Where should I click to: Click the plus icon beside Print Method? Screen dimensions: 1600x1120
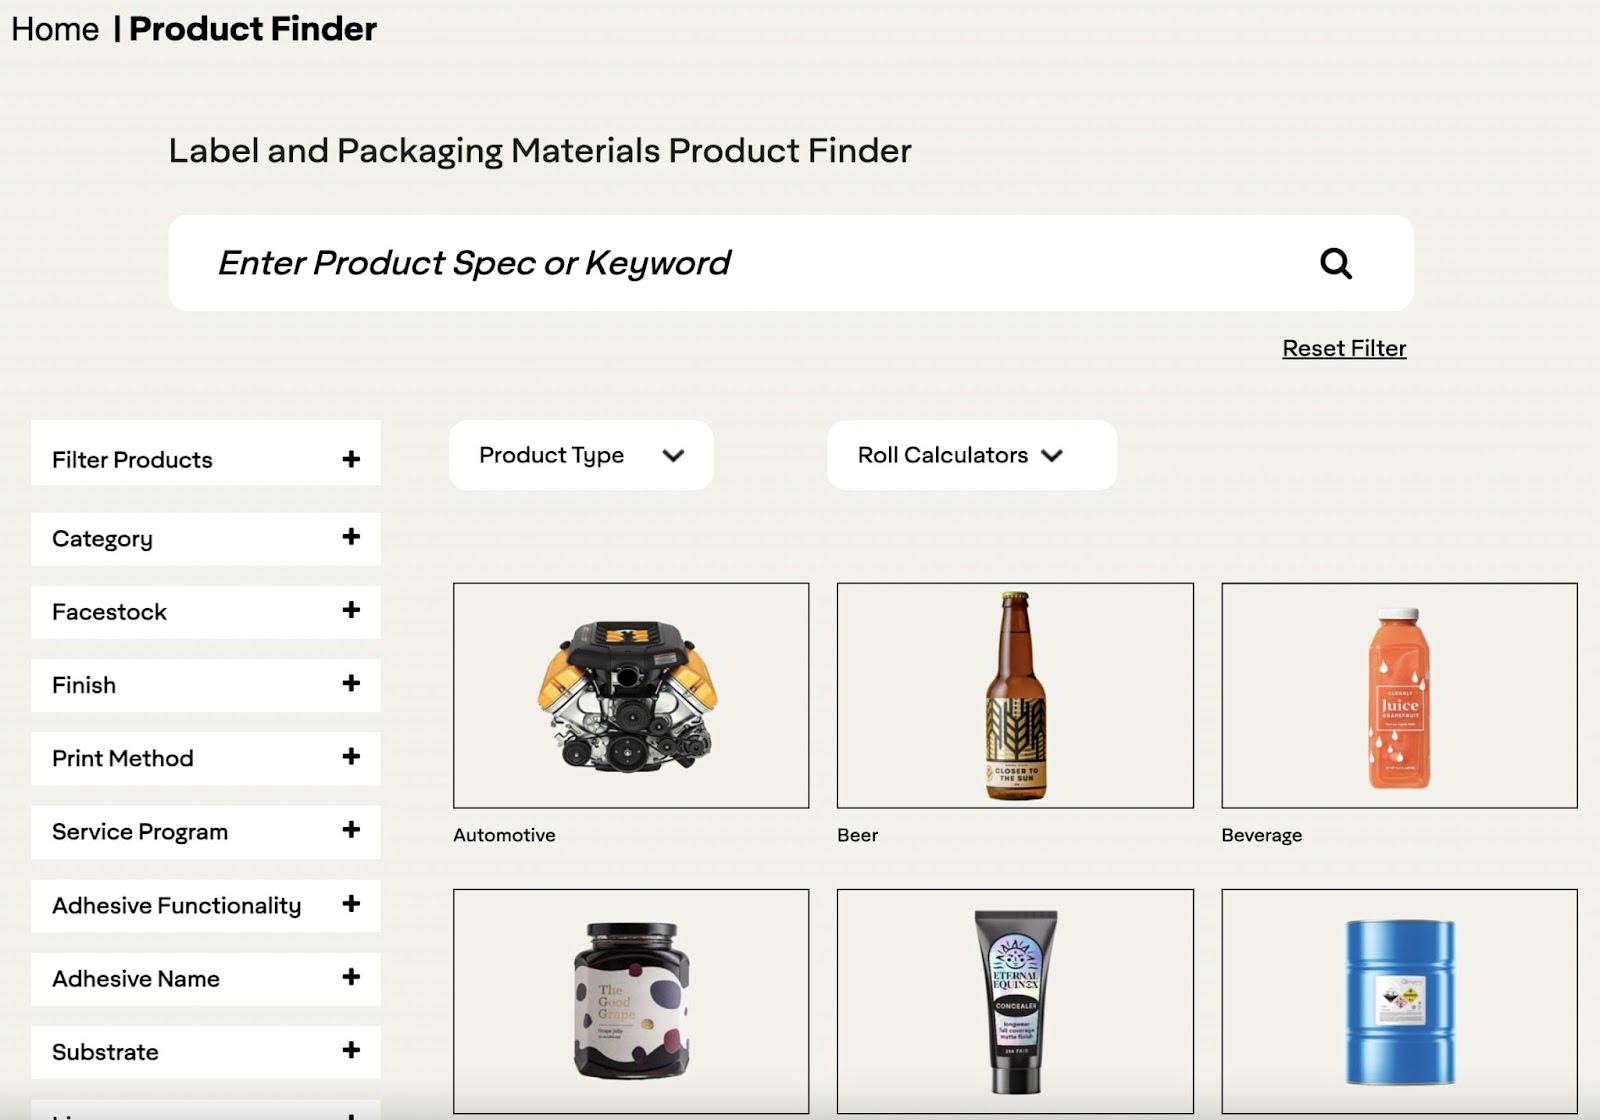[x=350, y=756]
